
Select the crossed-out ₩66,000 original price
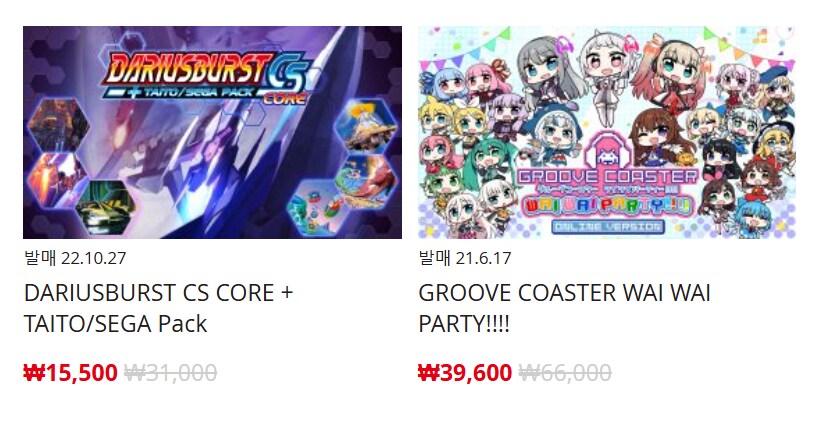coord(565,373)
